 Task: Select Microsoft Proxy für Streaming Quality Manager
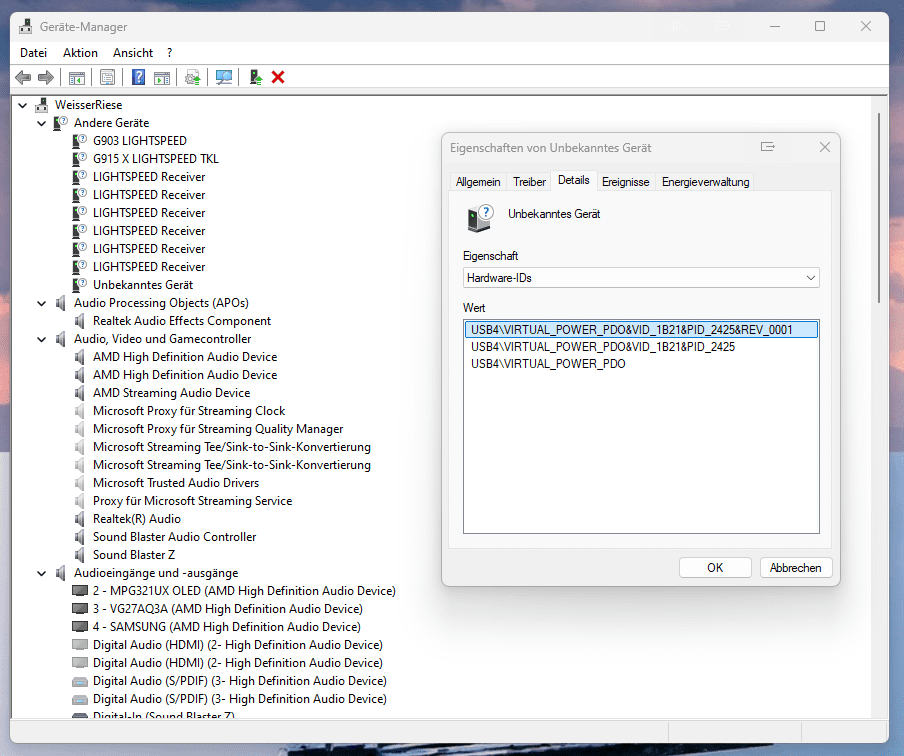pos(218,429)
